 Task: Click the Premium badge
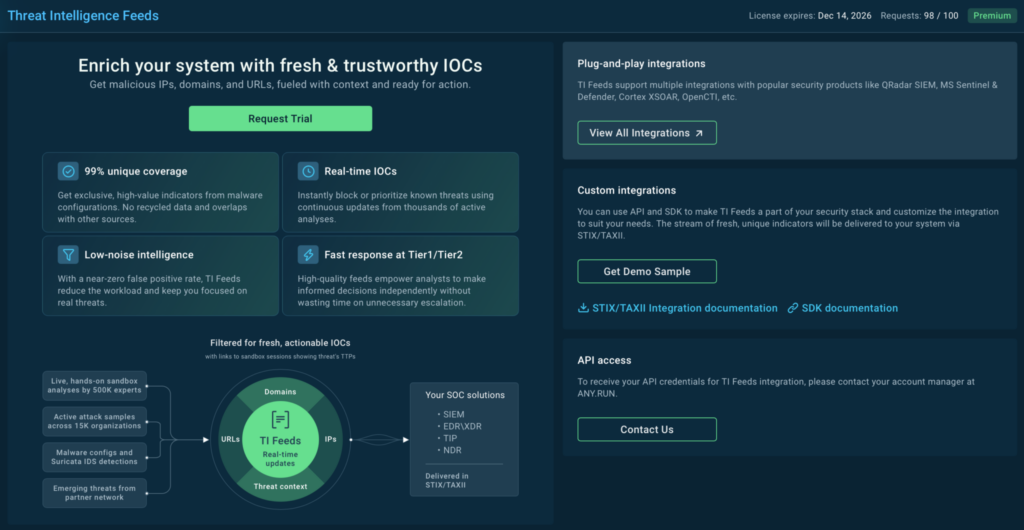coord(992,16)
